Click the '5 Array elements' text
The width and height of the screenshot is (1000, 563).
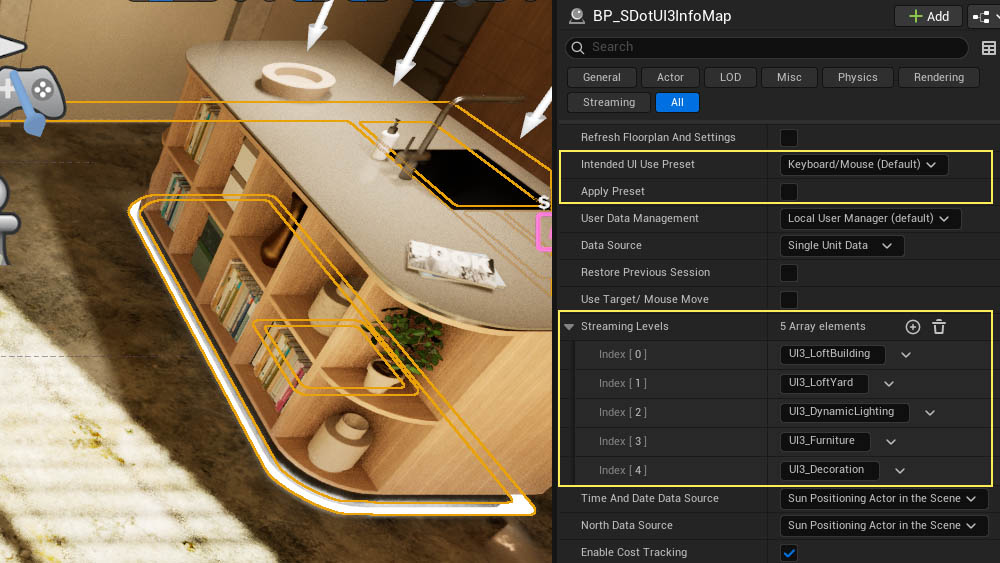pos(823,326)
